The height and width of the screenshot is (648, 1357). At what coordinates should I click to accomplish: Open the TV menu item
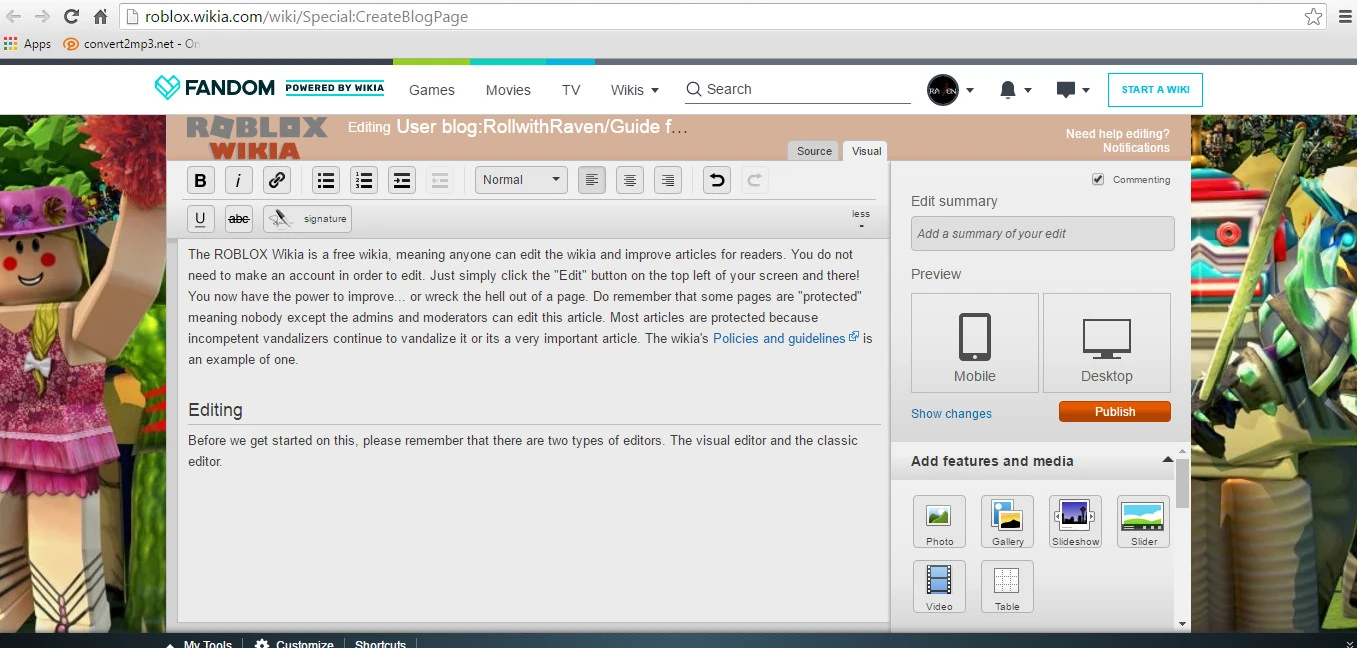click(571, 90)
